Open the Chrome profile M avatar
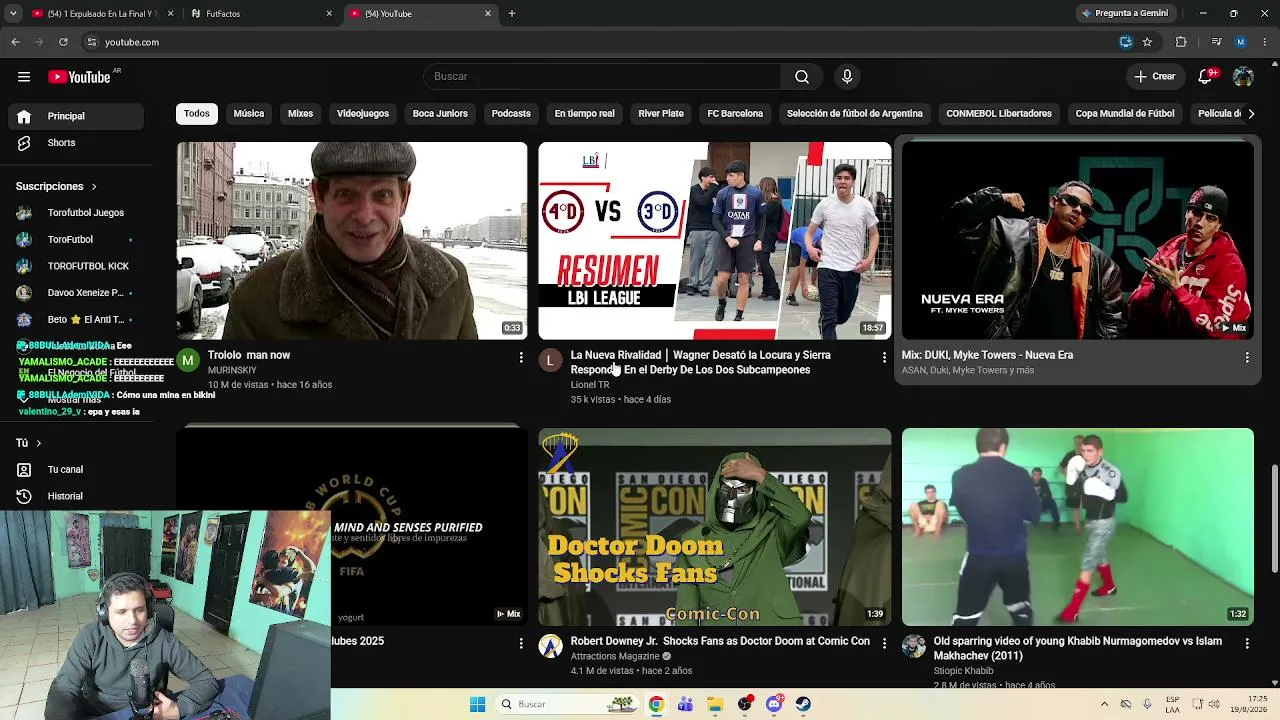Image resolution: width=1280 pixels, height=720 pixels. [1240, 42]
